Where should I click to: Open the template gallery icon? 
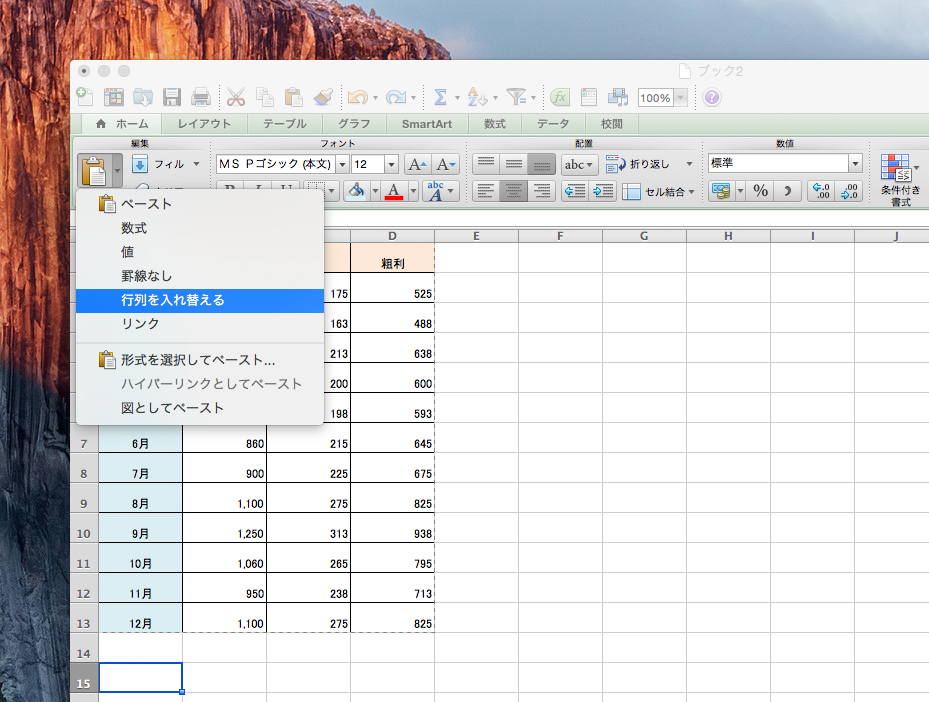114,97
